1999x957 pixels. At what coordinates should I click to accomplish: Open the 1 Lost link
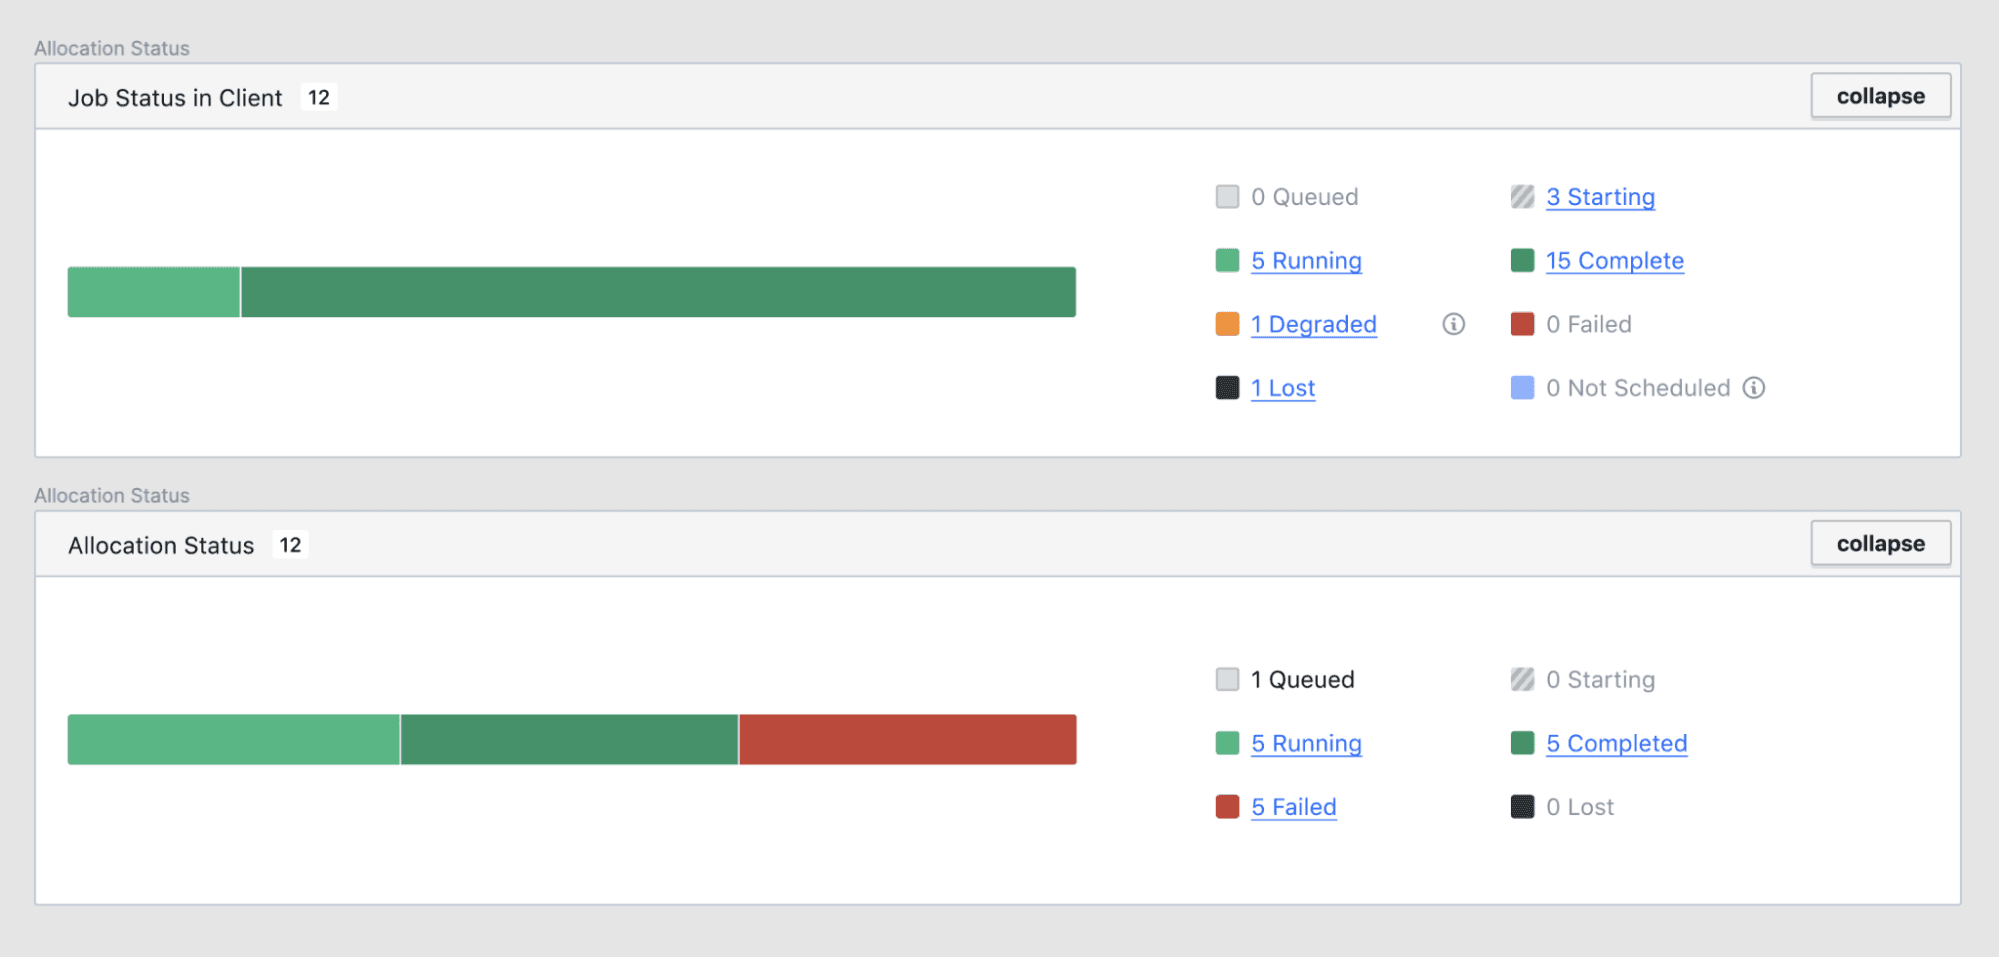click(x=1282, y=388)
